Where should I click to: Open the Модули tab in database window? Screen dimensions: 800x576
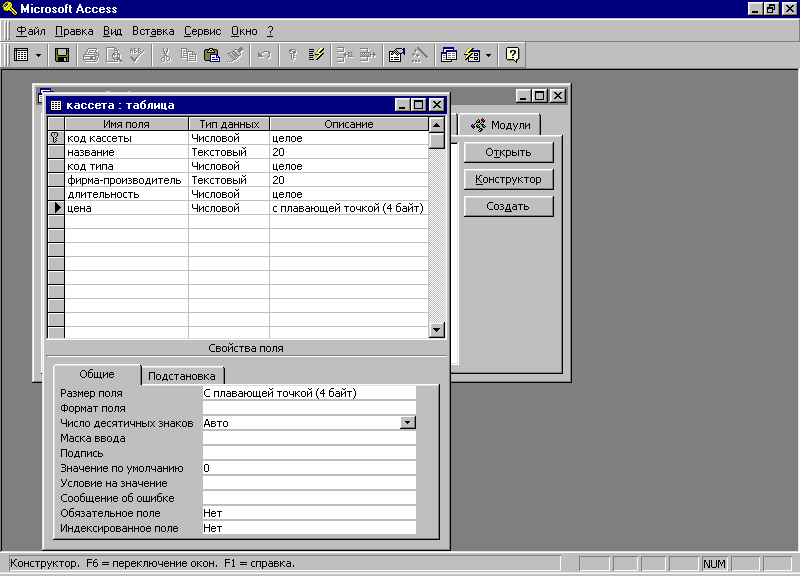click(x=500, y=125)
